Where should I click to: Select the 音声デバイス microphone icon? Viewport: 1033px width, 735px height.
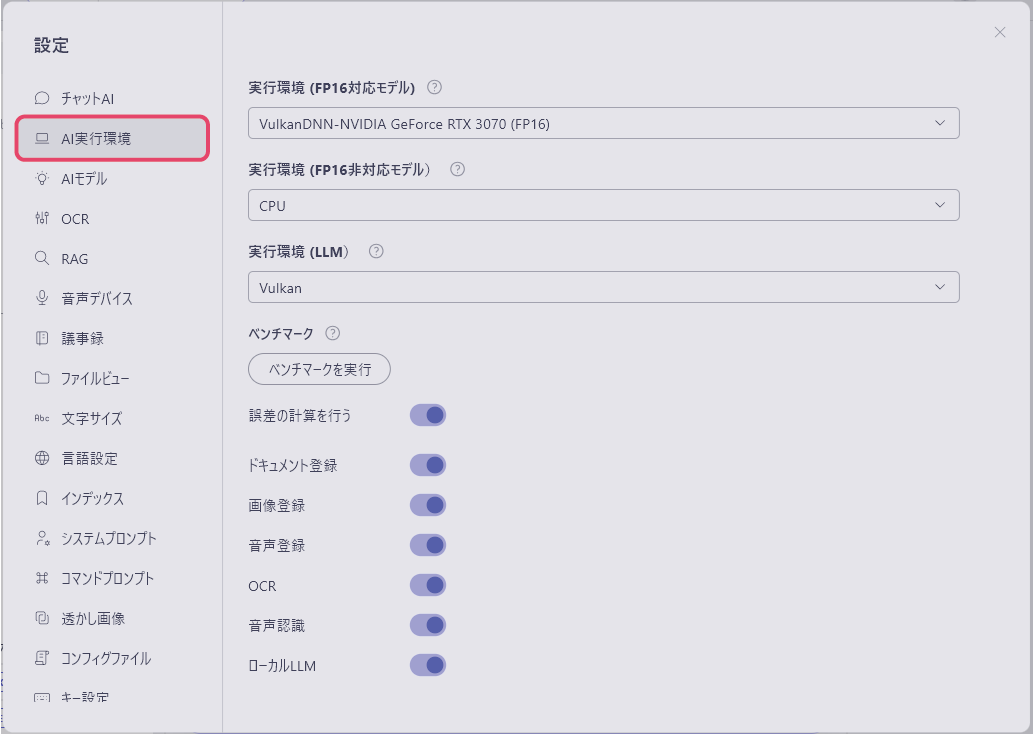point(41,298)
